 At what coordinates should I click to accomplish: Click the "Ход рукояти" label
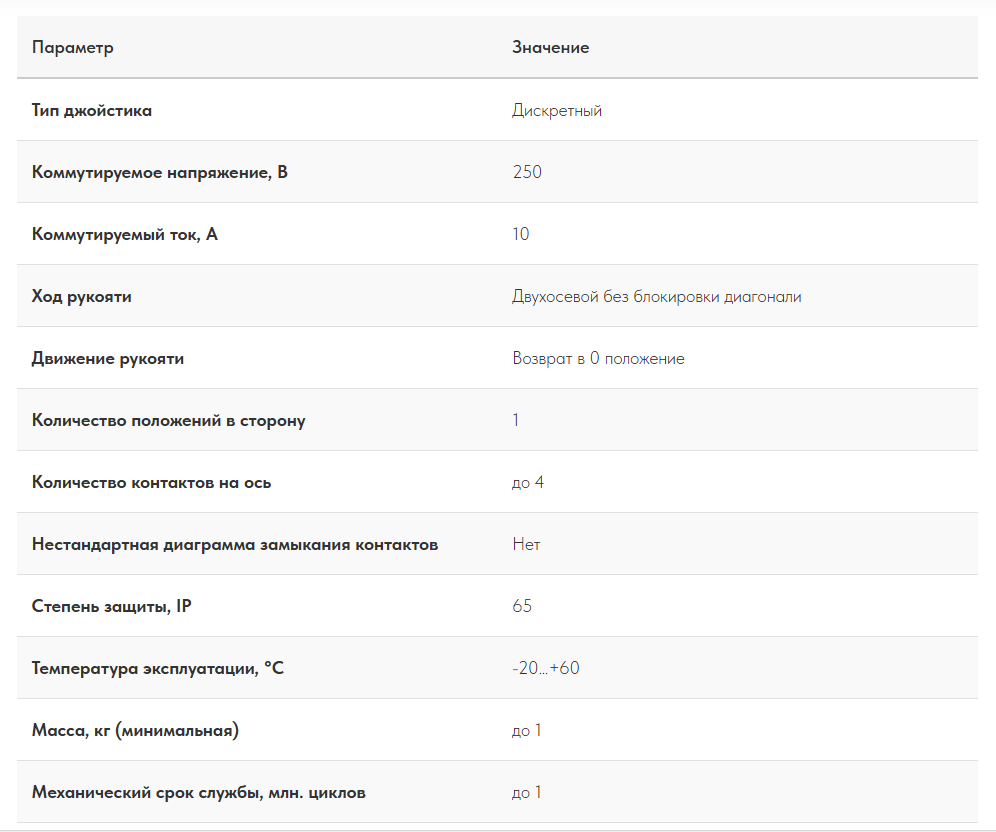pos(82,297)
